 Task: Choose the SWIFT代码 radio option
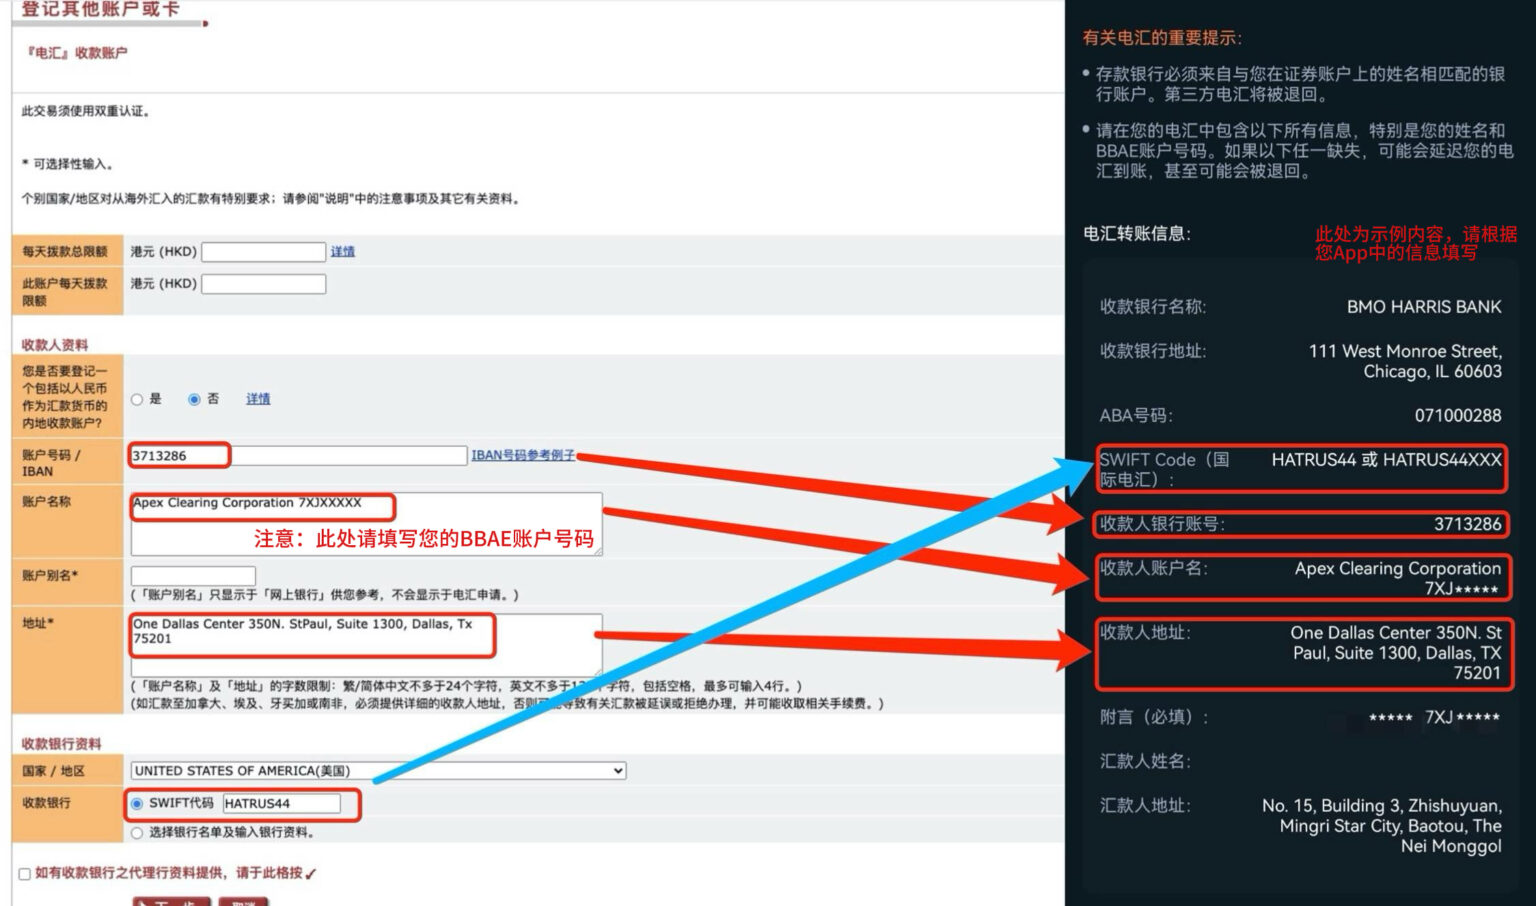tap(137, 804)
